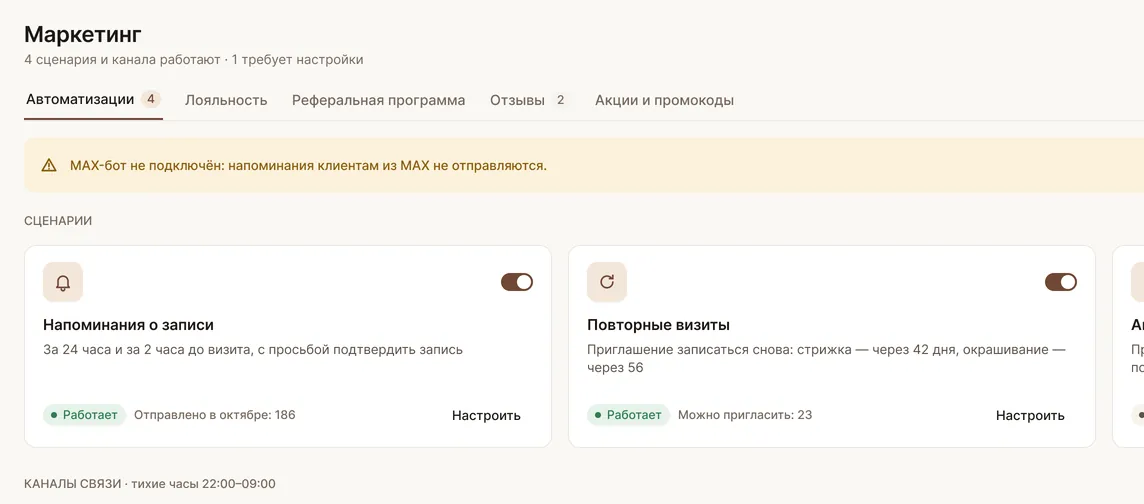
Task: Open the Автоматизации tab
Action: pos(93,100)
